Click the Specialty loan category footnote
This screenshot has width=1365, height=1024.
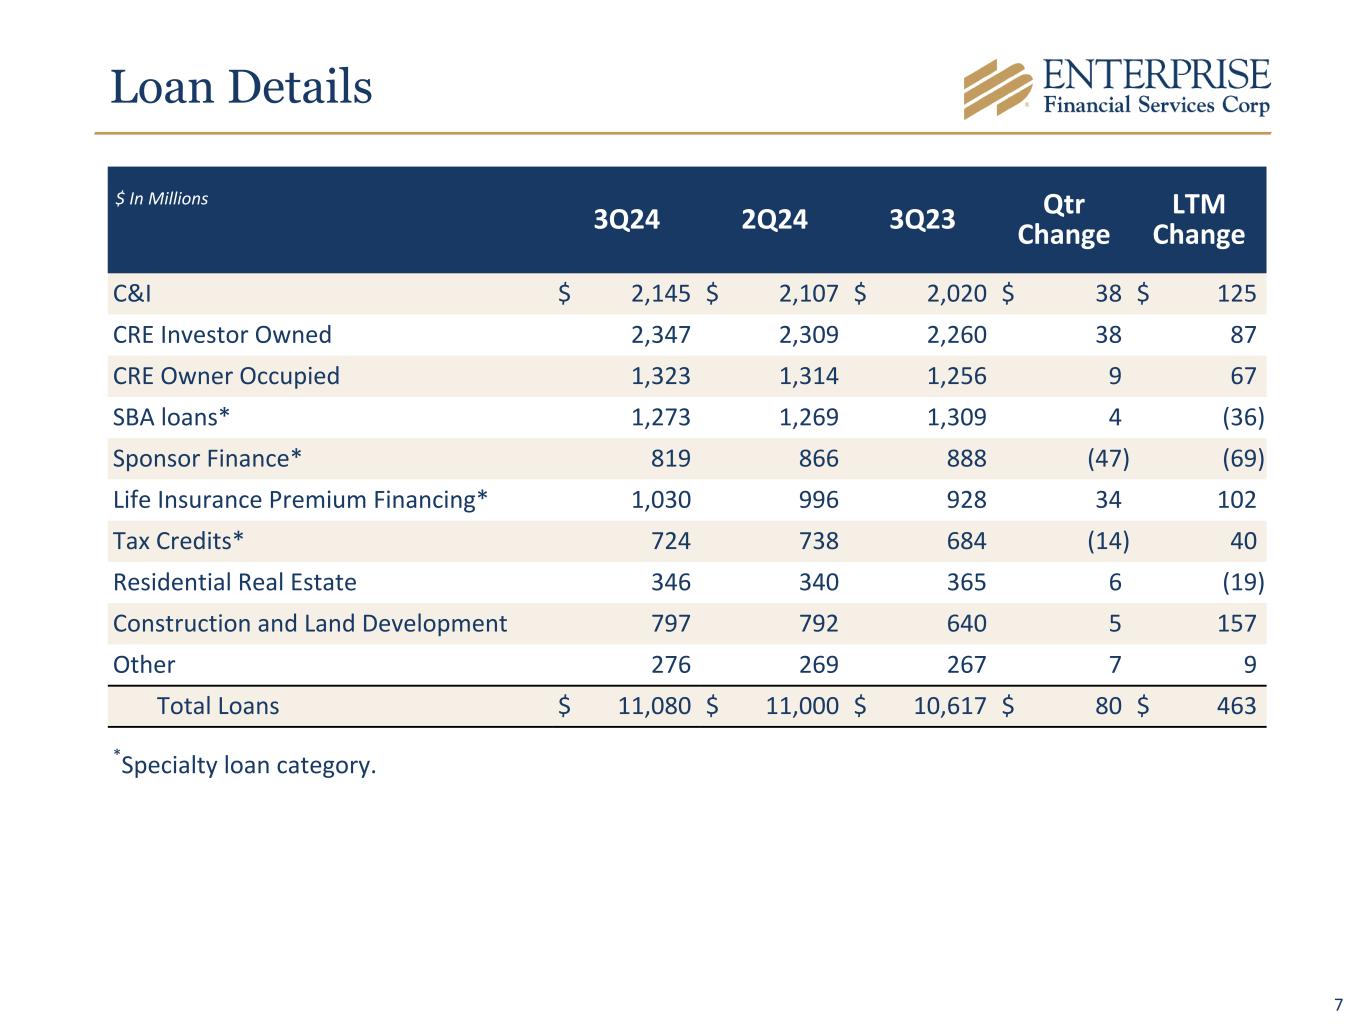245,765
